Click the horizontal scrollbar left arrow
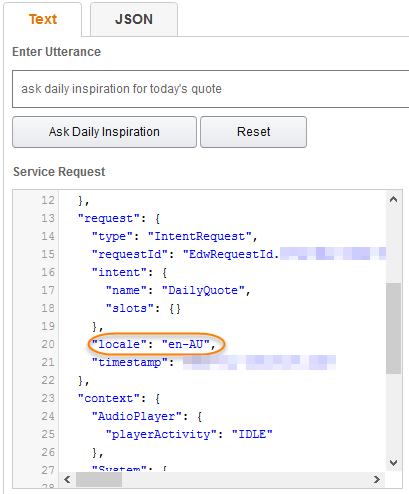Screen dimensions: 409x494 (67, 480)
